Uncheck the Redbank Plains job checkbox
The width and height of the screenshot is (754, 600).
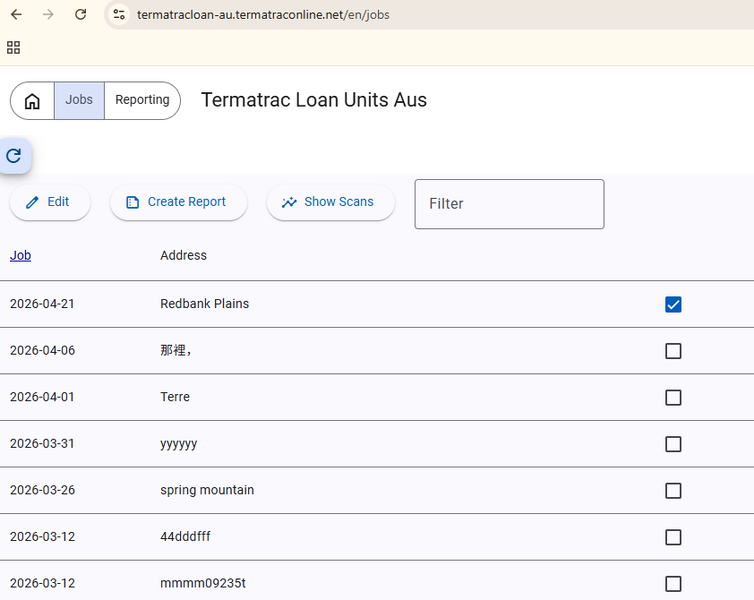[673, 304]
